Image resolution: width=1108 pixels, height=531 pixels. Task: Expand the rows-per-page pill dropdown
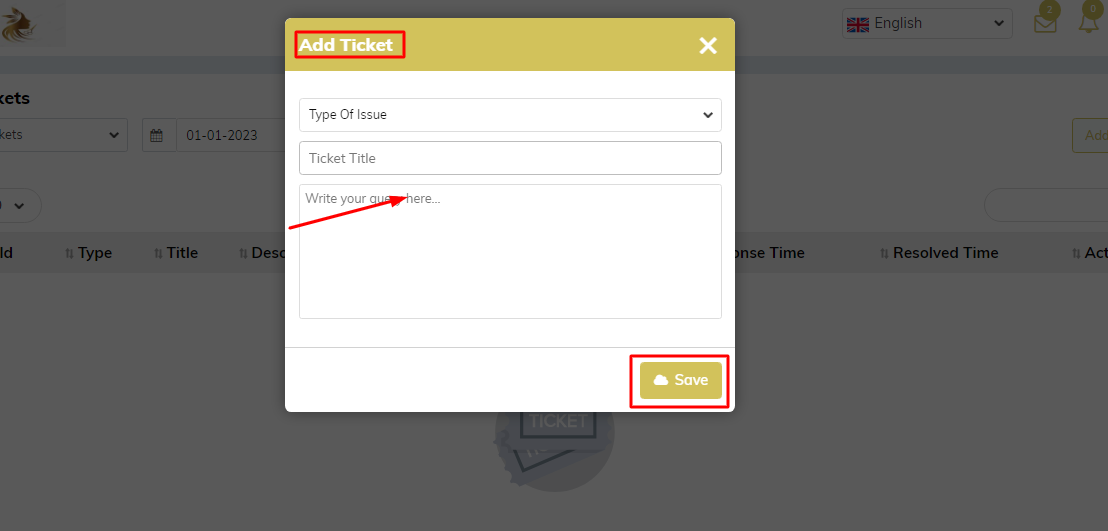19,206
